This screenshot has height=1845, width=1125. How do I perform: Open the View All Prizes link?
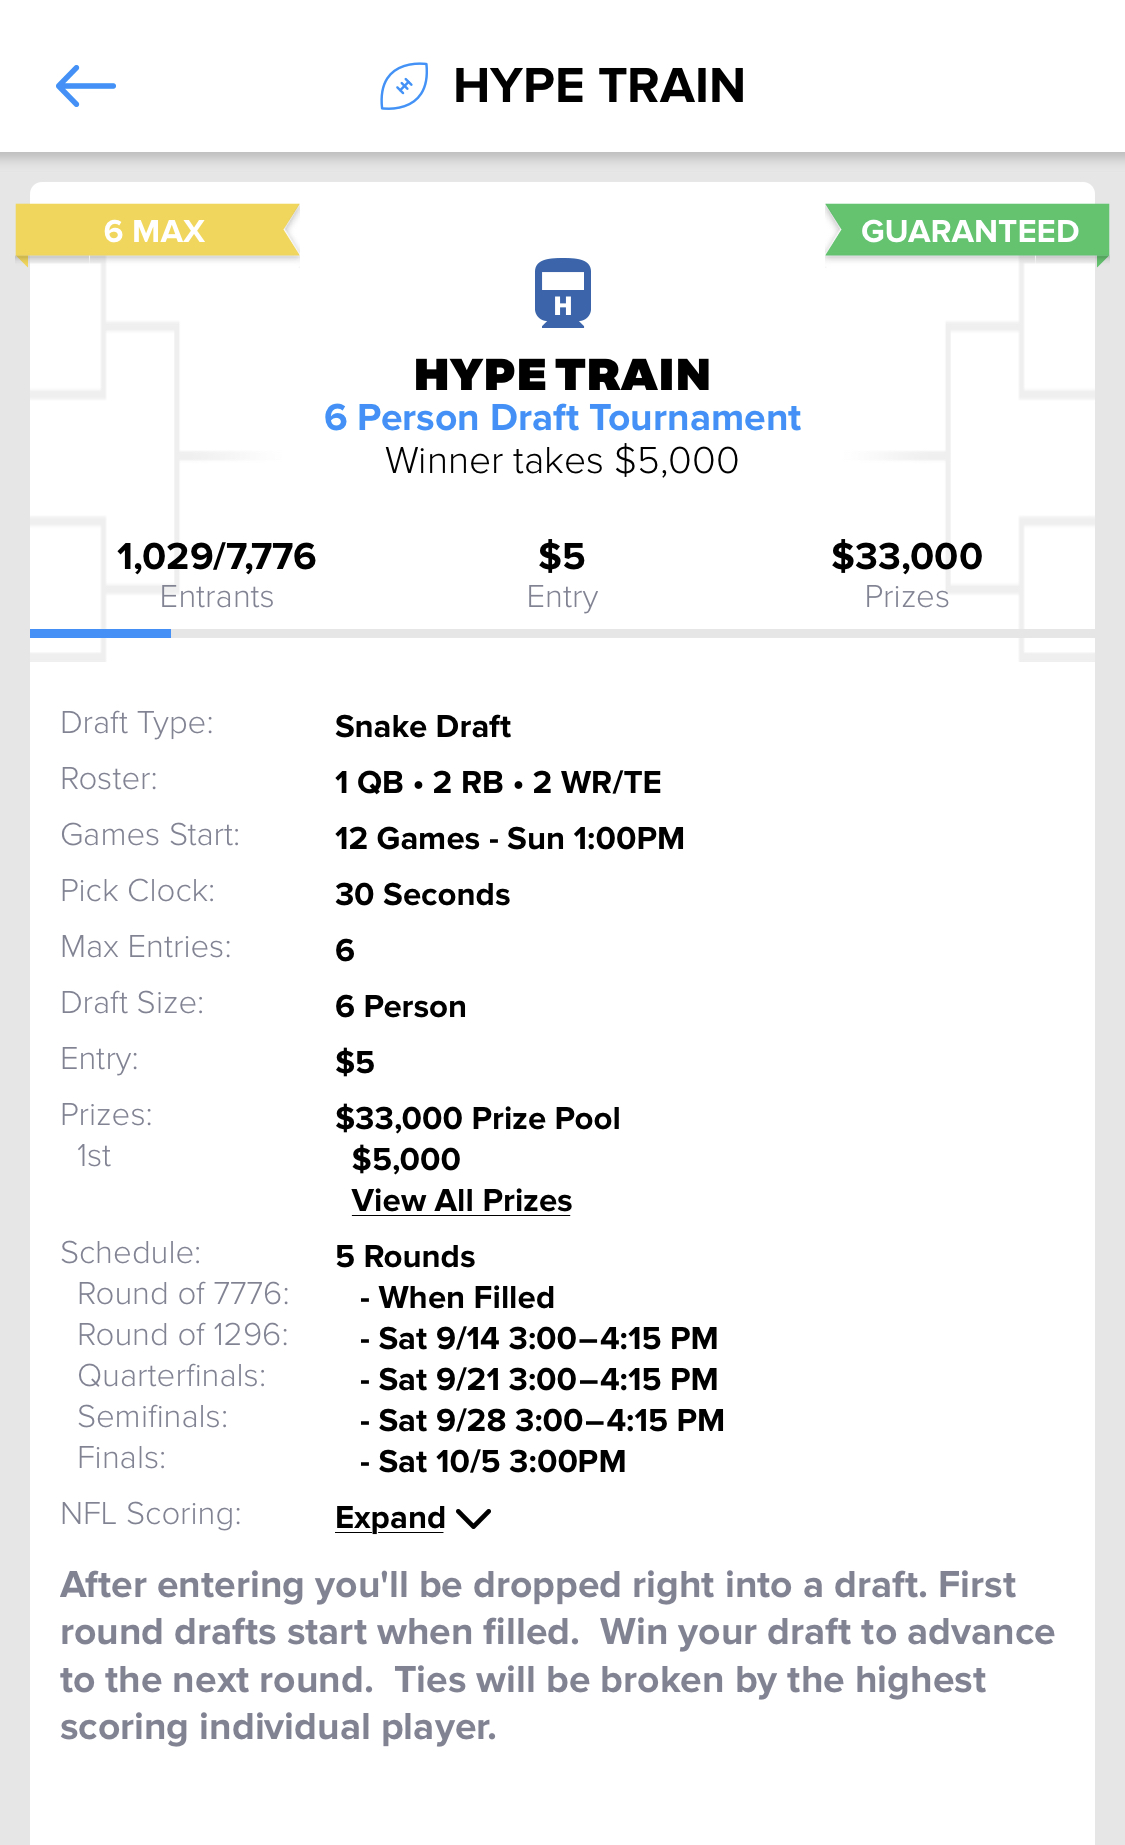tap(461, 1200)
